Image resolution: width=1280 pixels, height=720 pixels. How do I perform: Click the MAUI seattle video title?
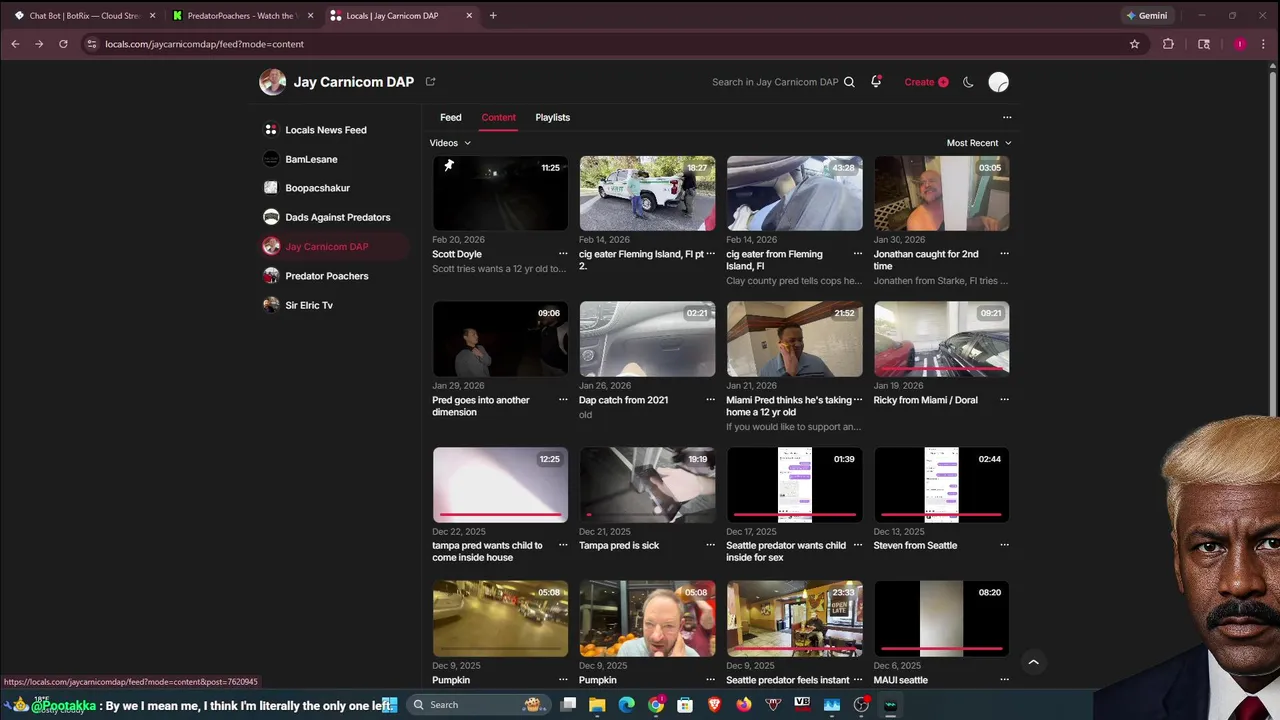(x=900, y=680)
